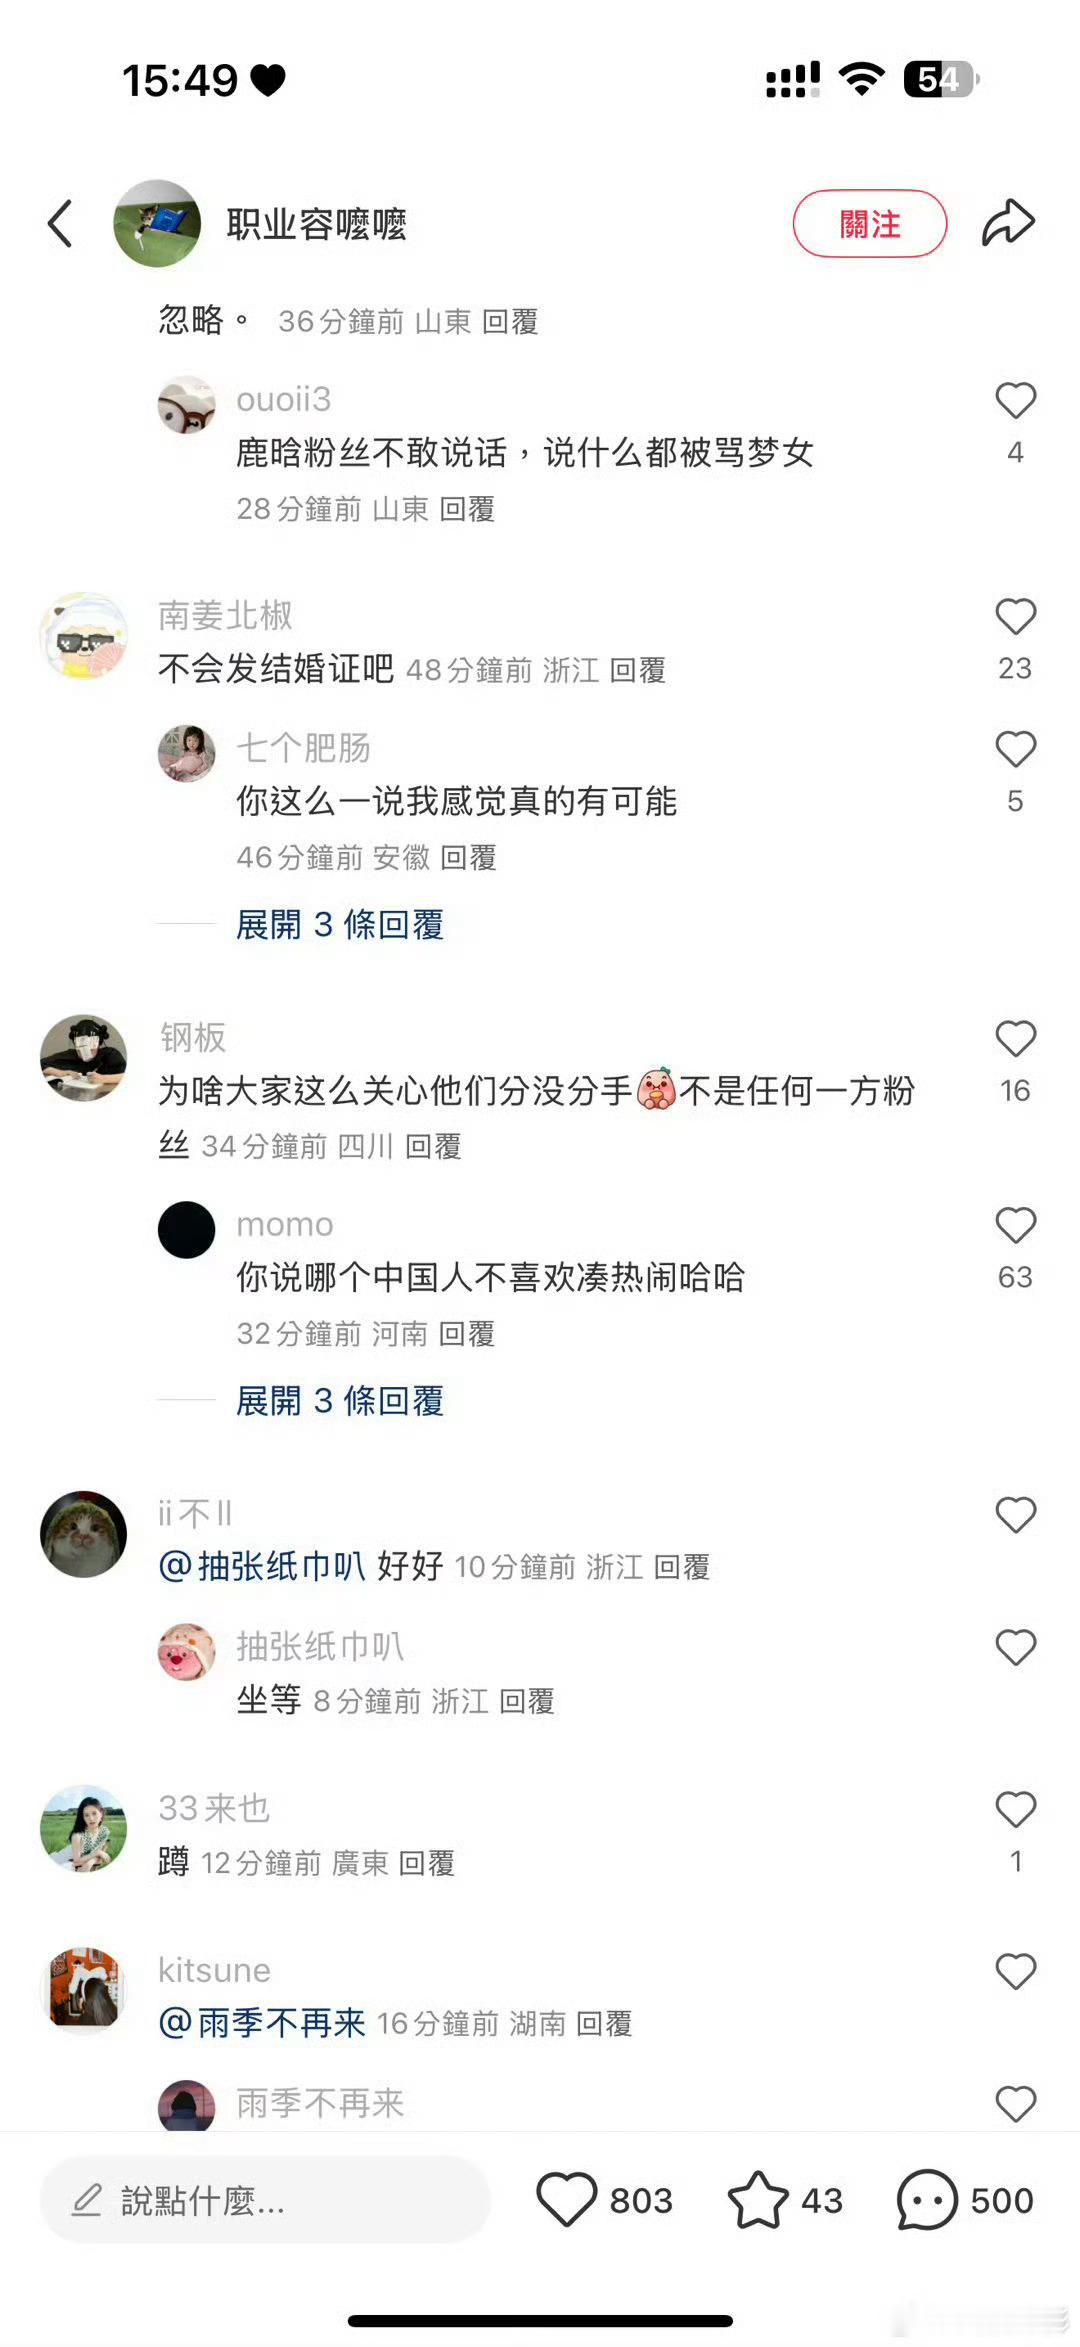Tap the back arrow icon
This screenshot has height=2347, width=1080.
tap(60, 223)
